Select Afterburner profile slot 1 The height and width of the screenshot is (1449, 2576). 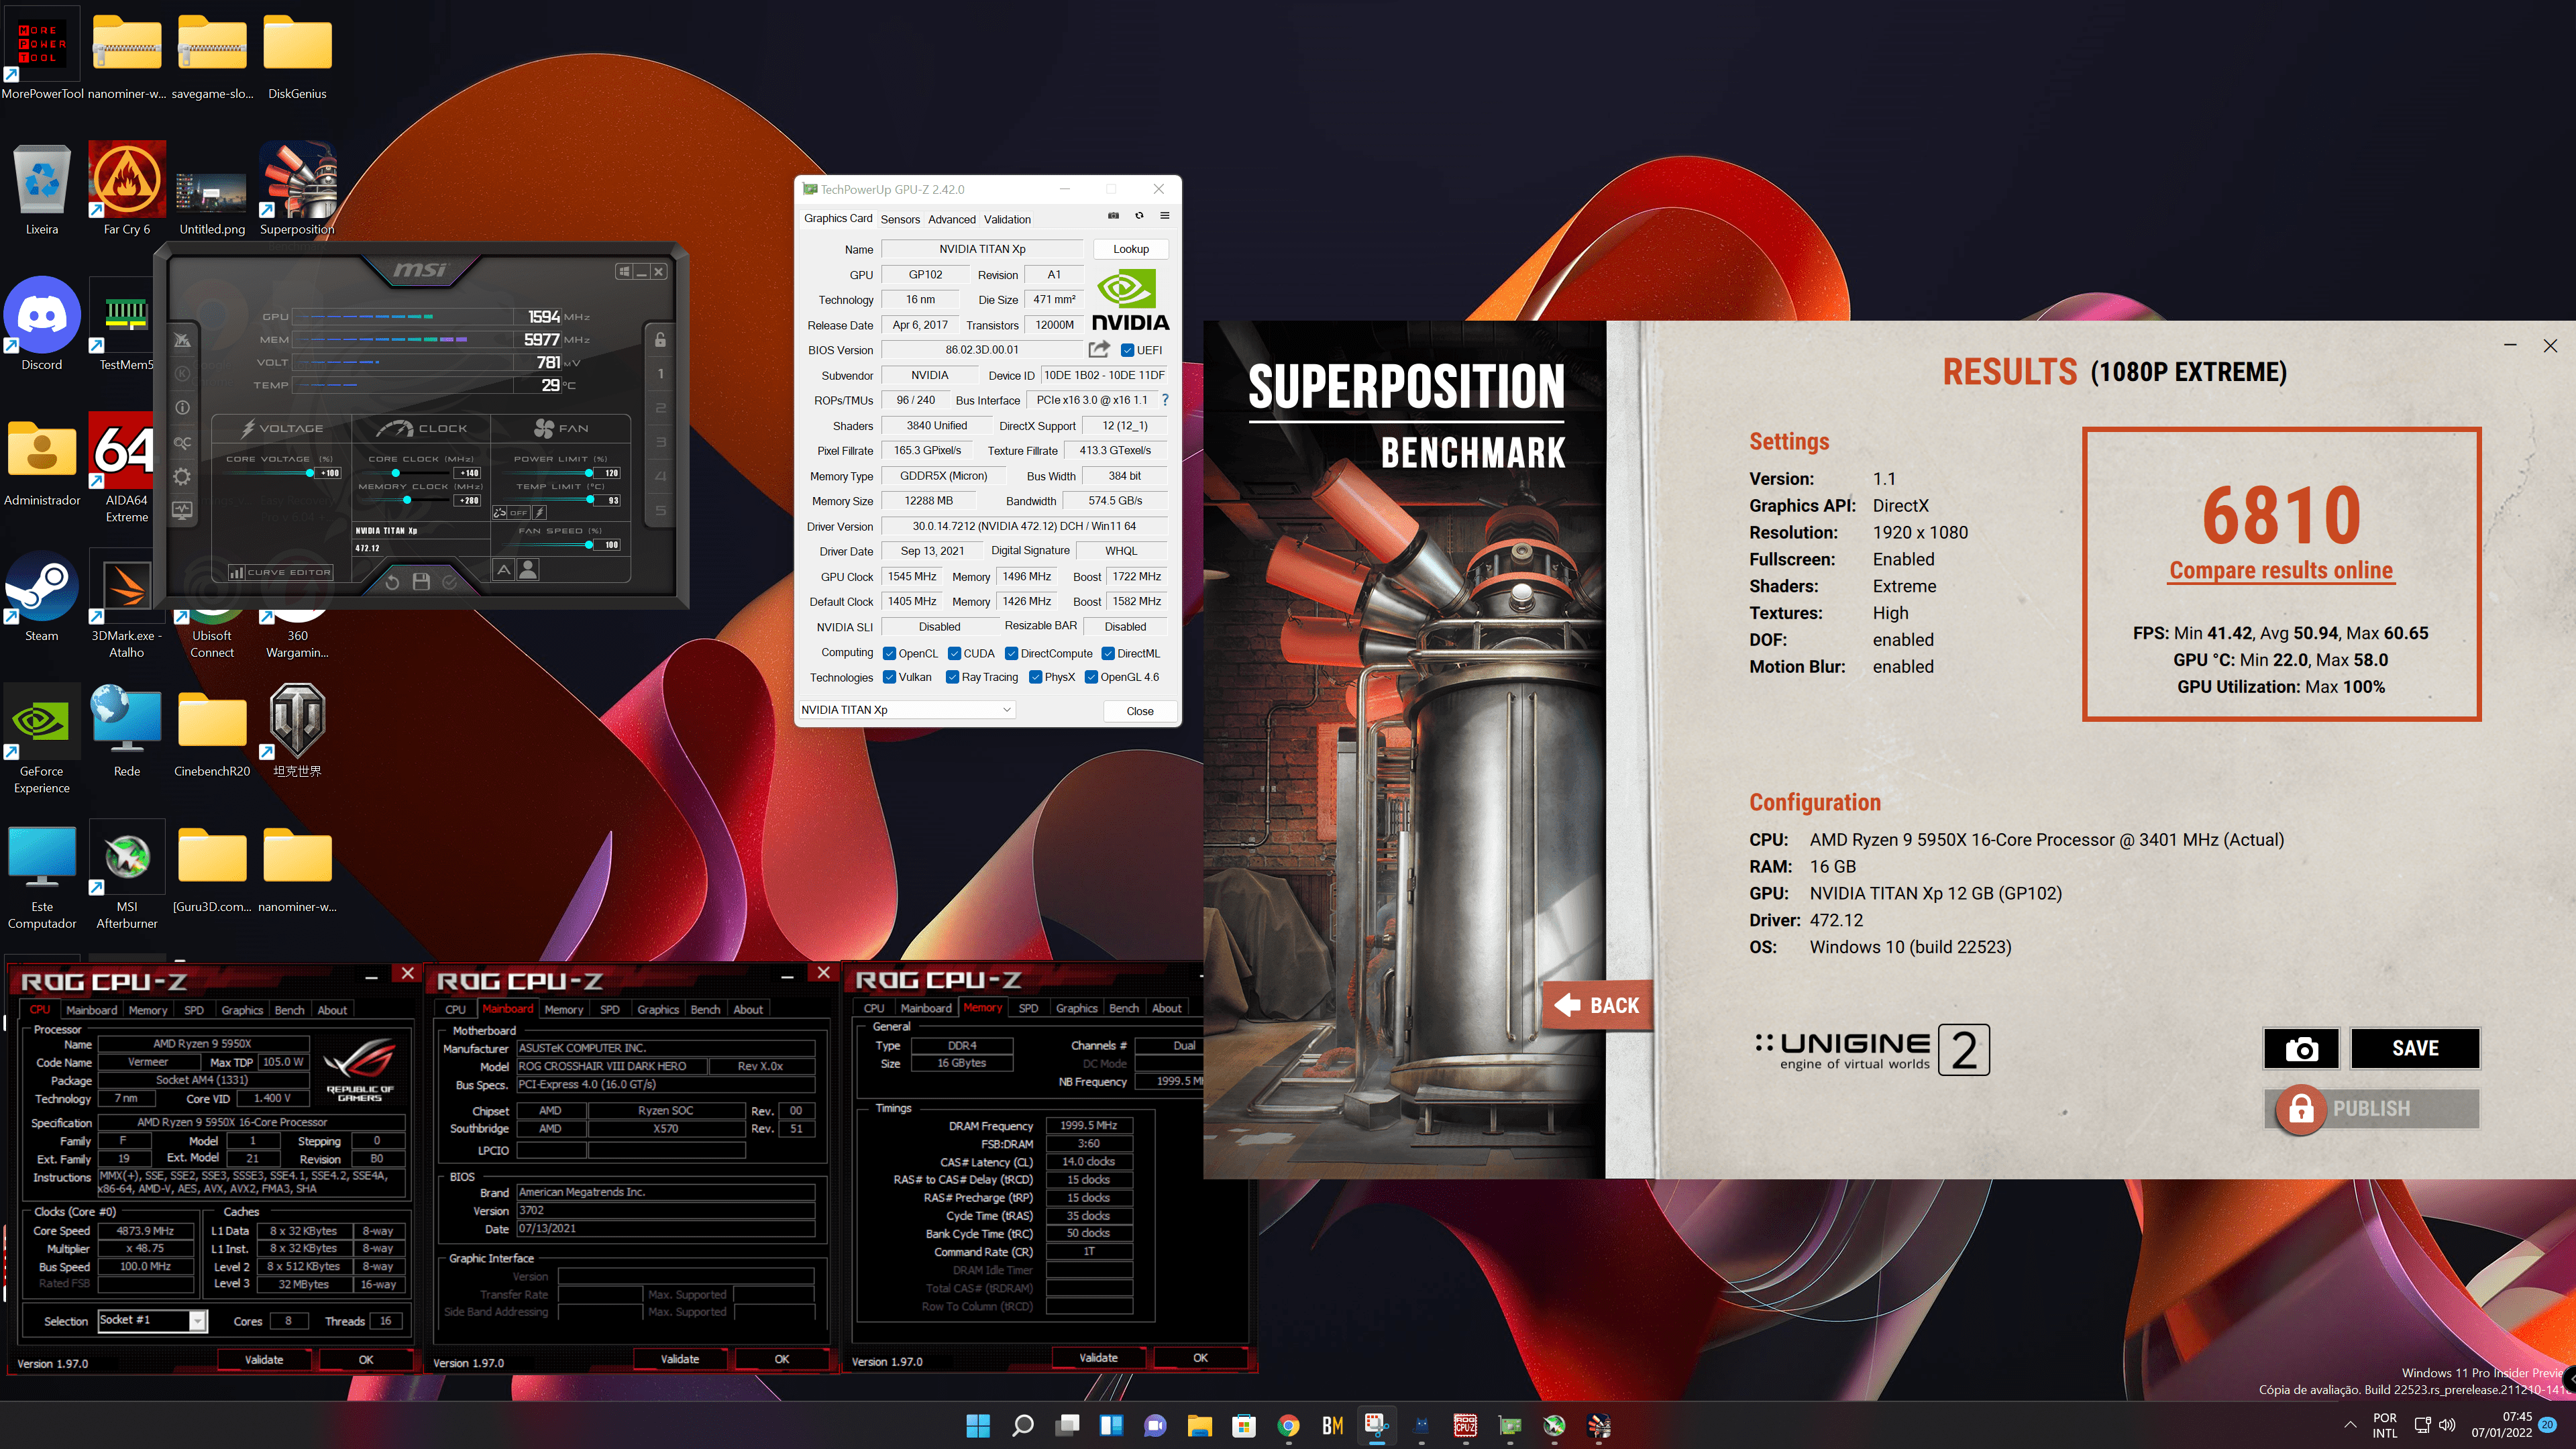[660, 374]
